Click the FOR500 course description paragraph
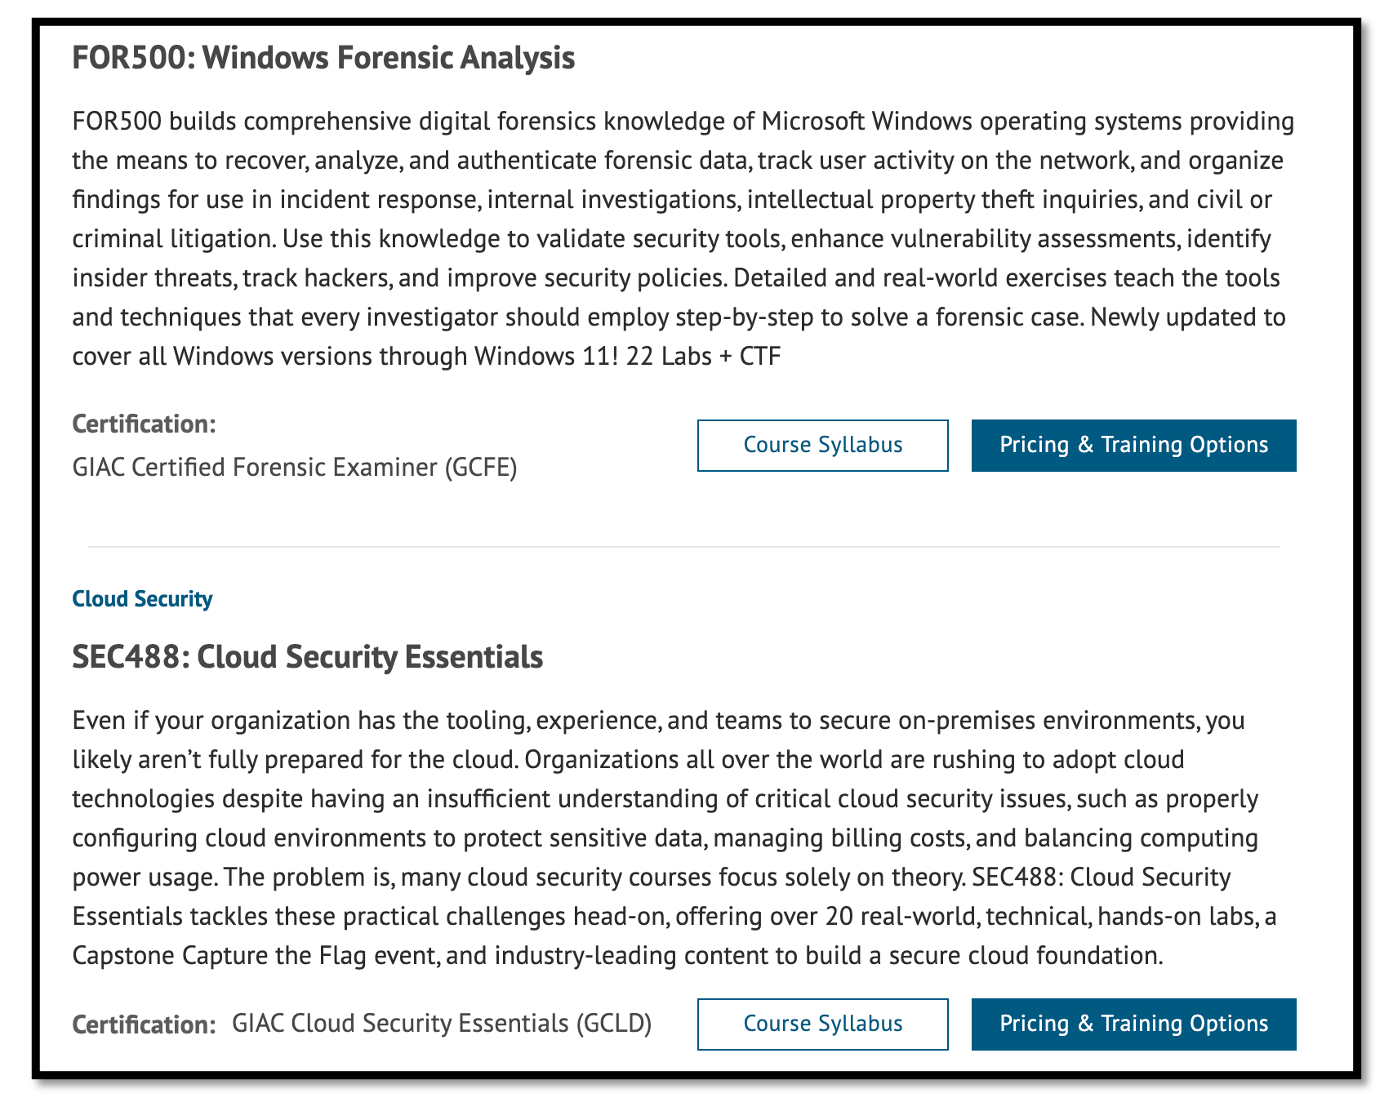The height and width of the screenshot is (1100, 1388). tap(683, 239)
